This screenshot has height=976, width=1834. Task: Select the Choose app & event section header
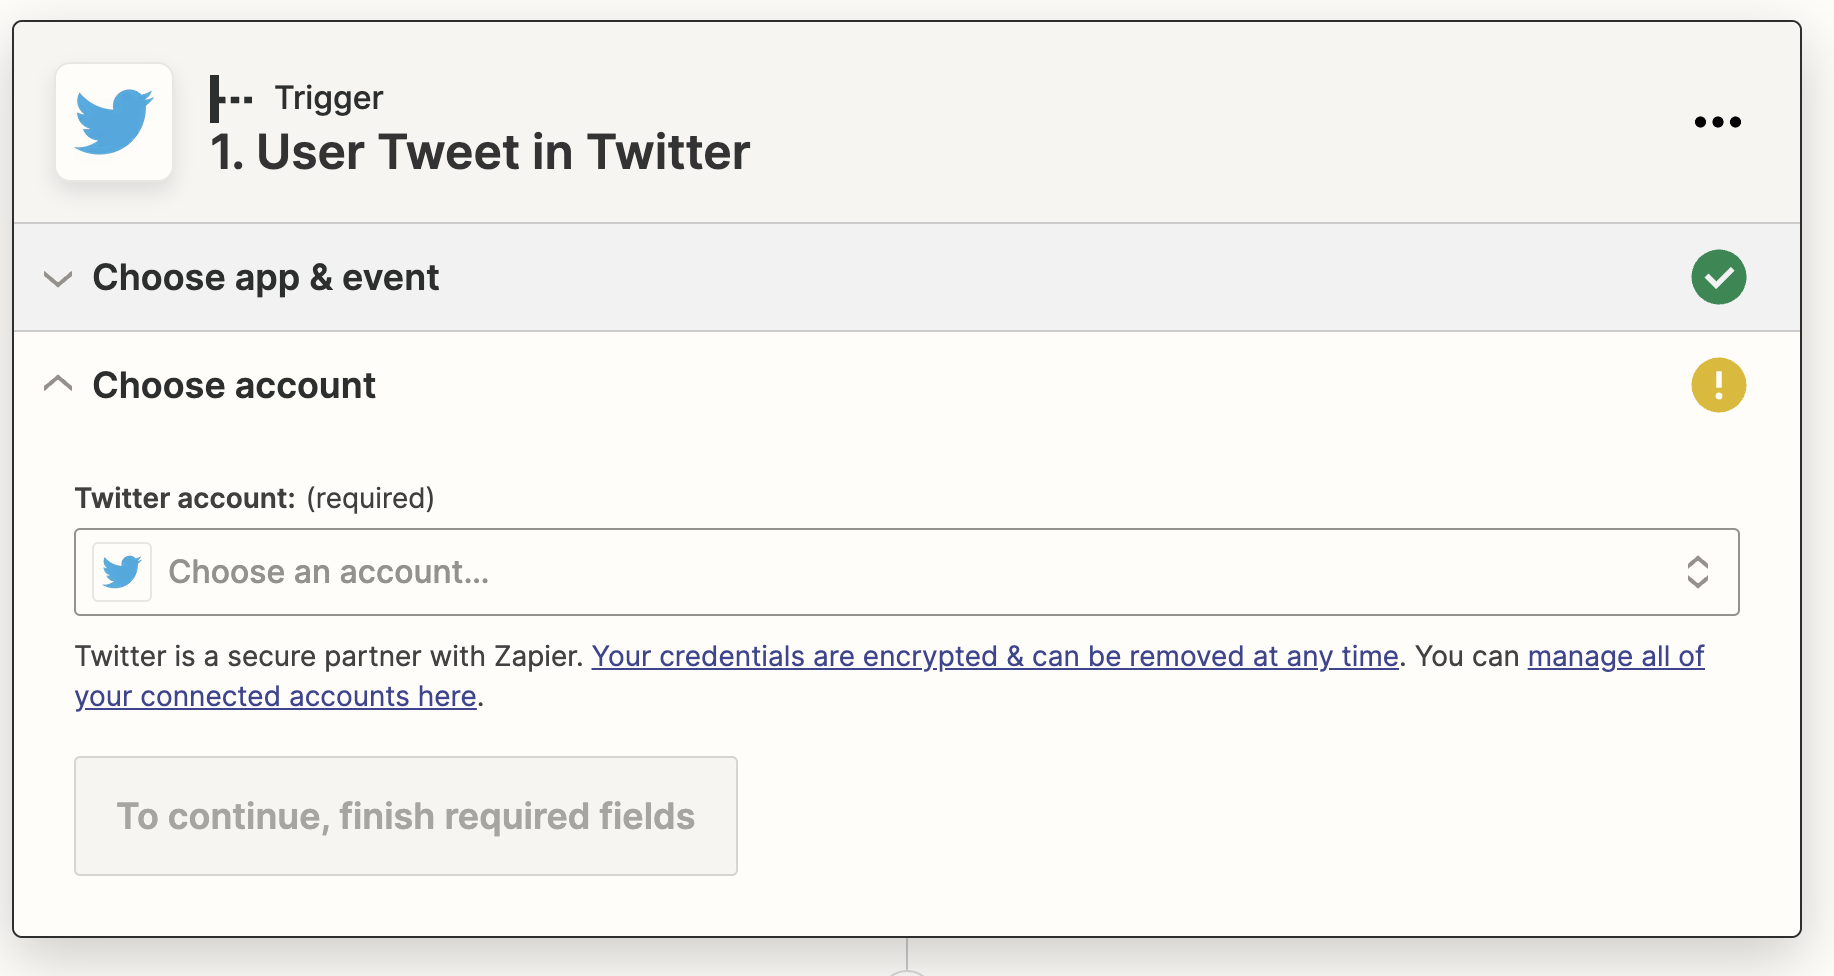[x=907, y=277]
